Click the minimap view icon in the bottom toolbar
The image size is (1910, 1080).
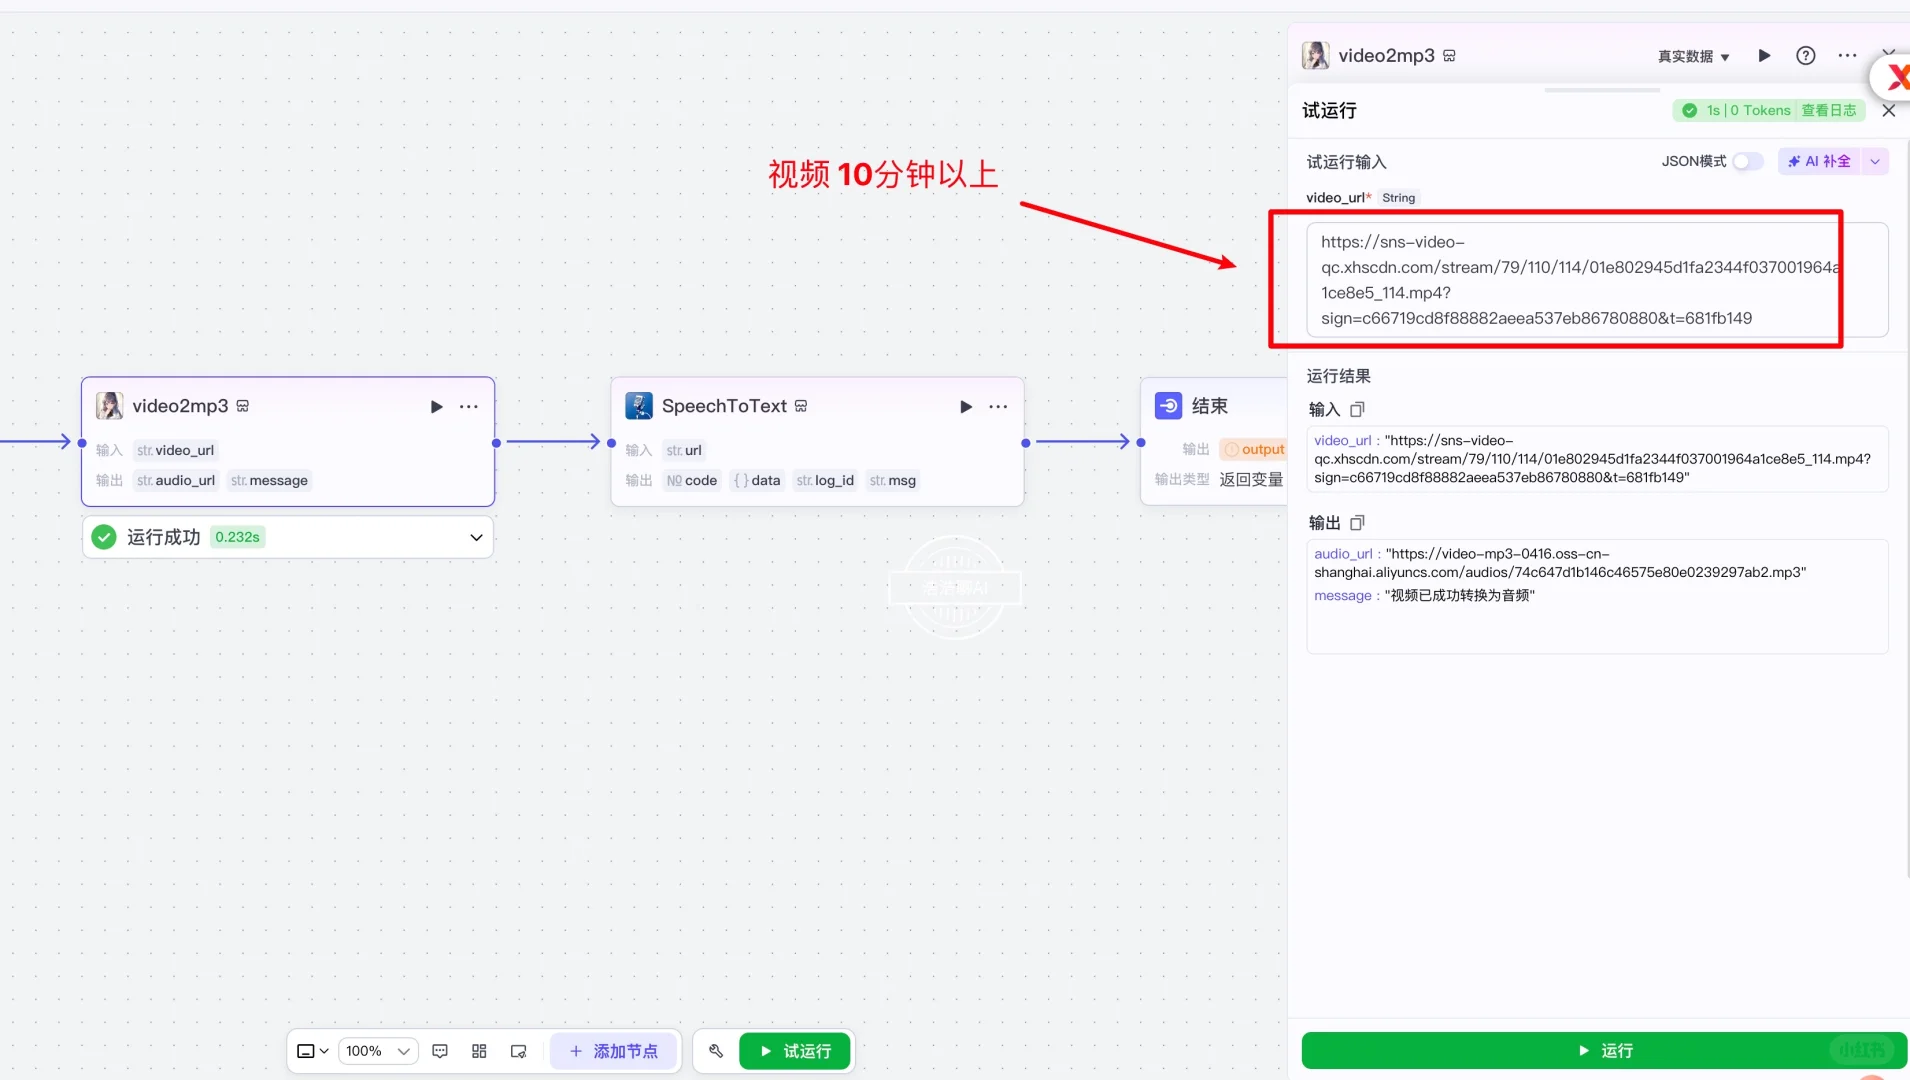[517, 1051]
